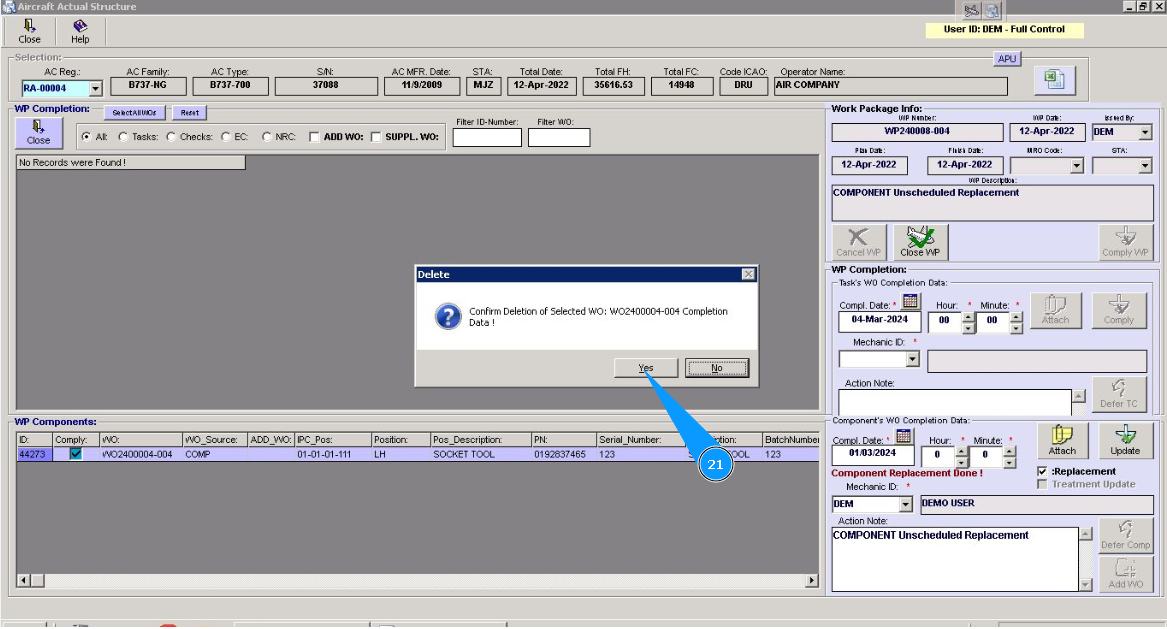Decrease task Minute spinner value
This screenshot has width=1167, height=629.
tap(1016, 327)
